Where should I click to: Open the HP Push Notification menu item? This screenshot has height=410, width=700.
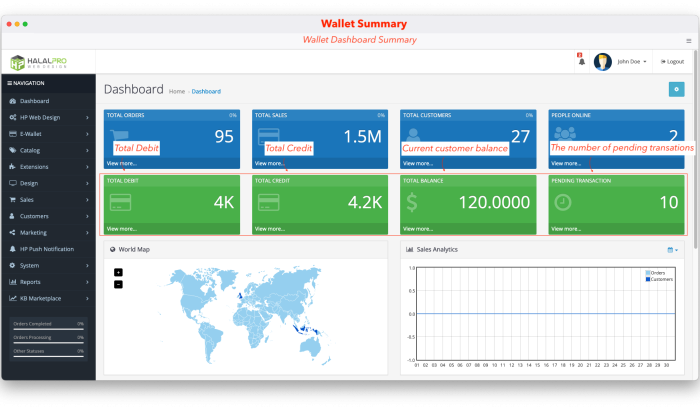click(48, 249)
